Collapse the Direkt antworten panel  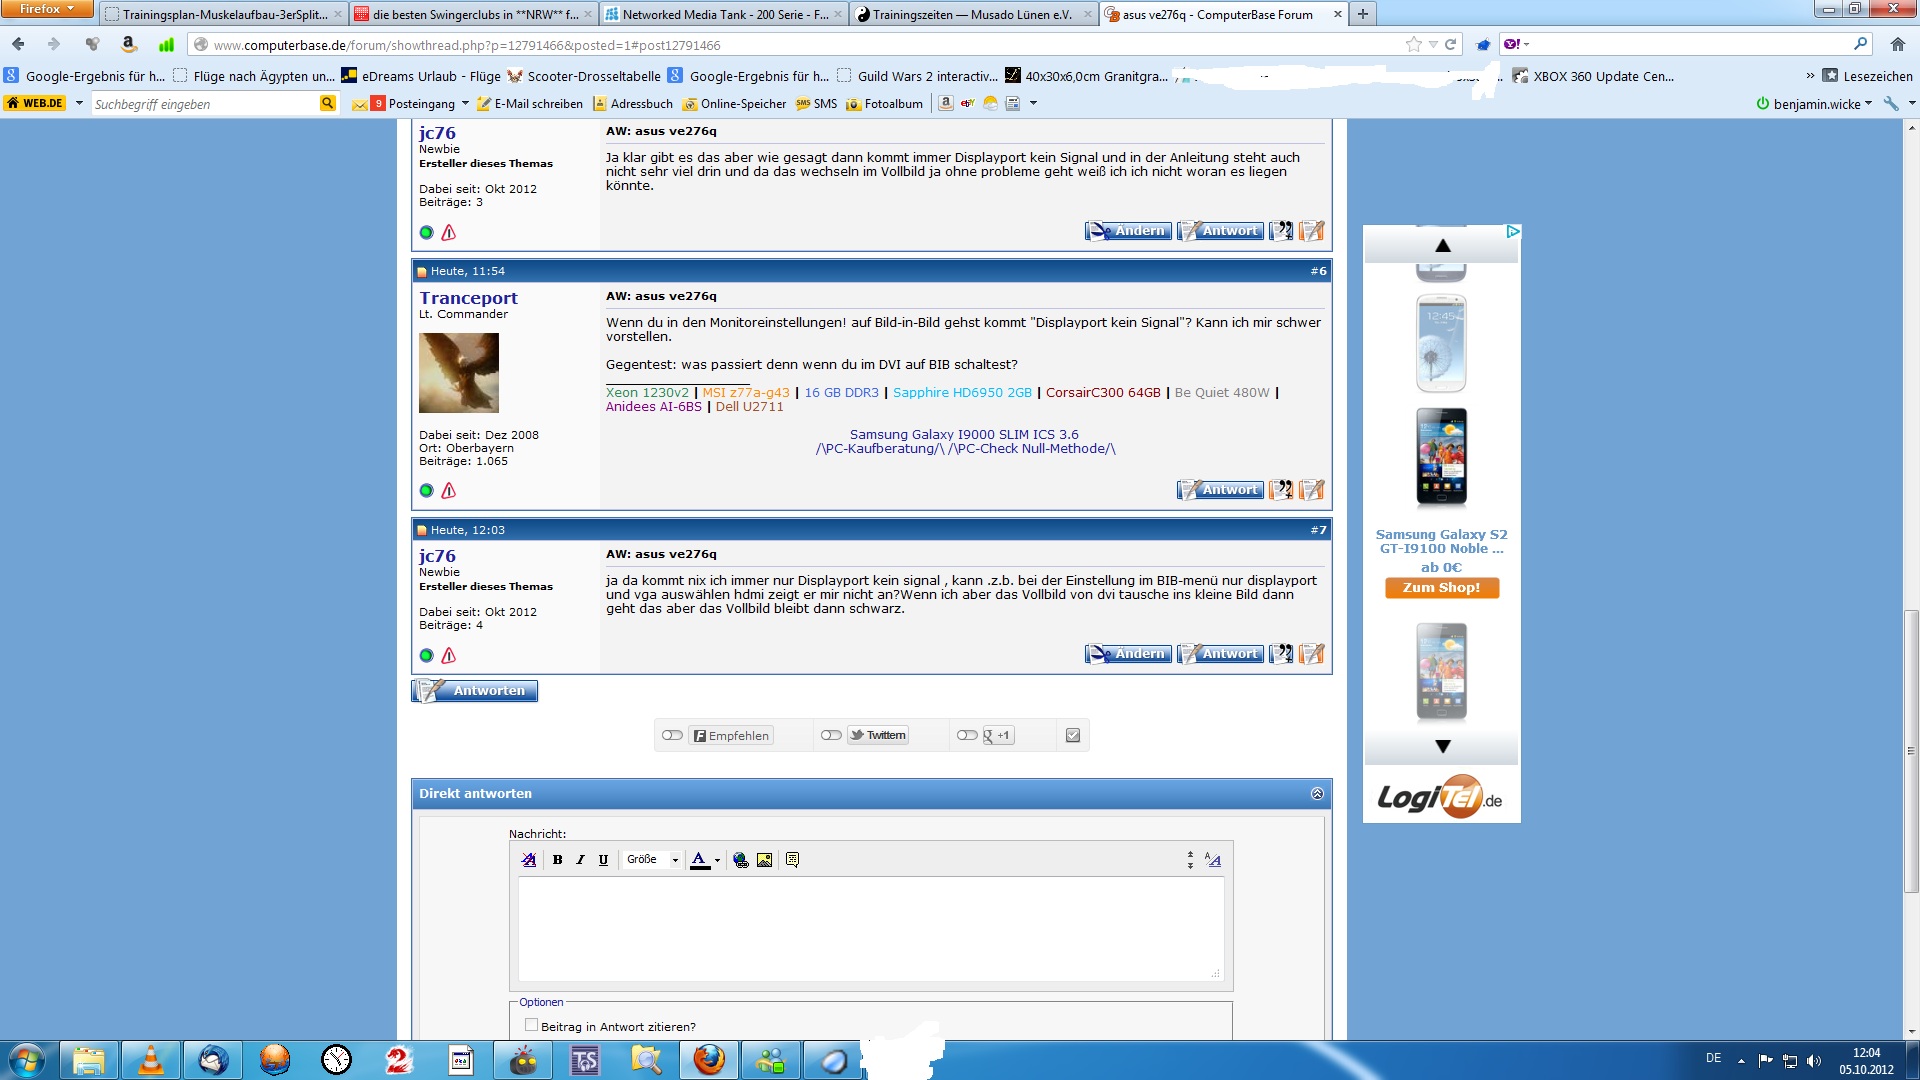(x=1317, y=793)
